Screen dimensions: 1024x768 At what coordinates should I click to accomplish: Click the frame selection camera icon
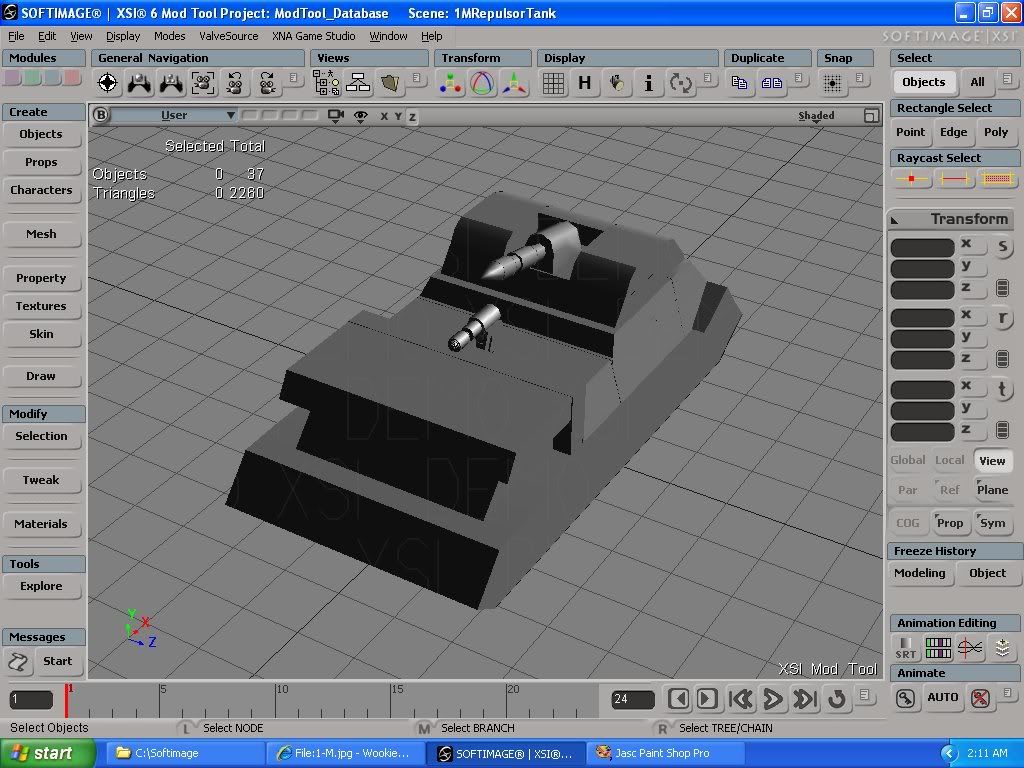tap(202, 83)
